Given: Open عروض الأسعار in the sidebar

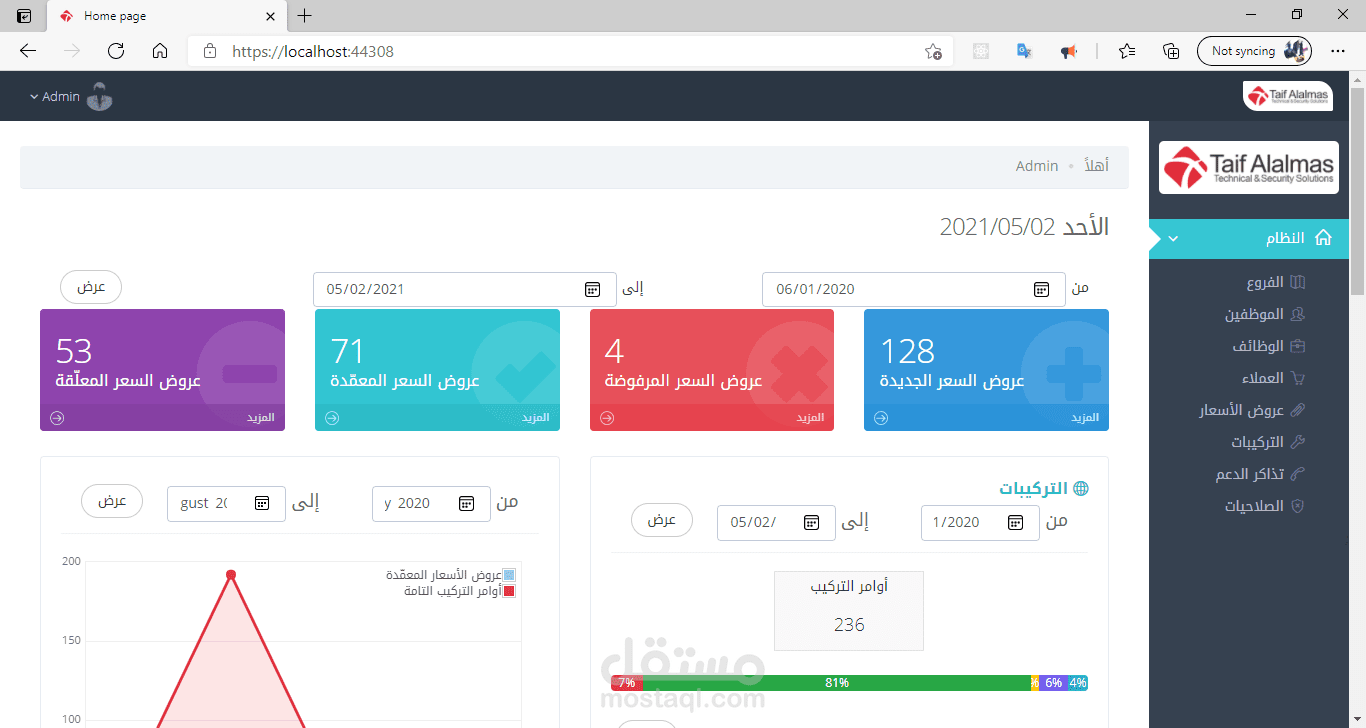Looking at the screenshot, I should 1241,410.
